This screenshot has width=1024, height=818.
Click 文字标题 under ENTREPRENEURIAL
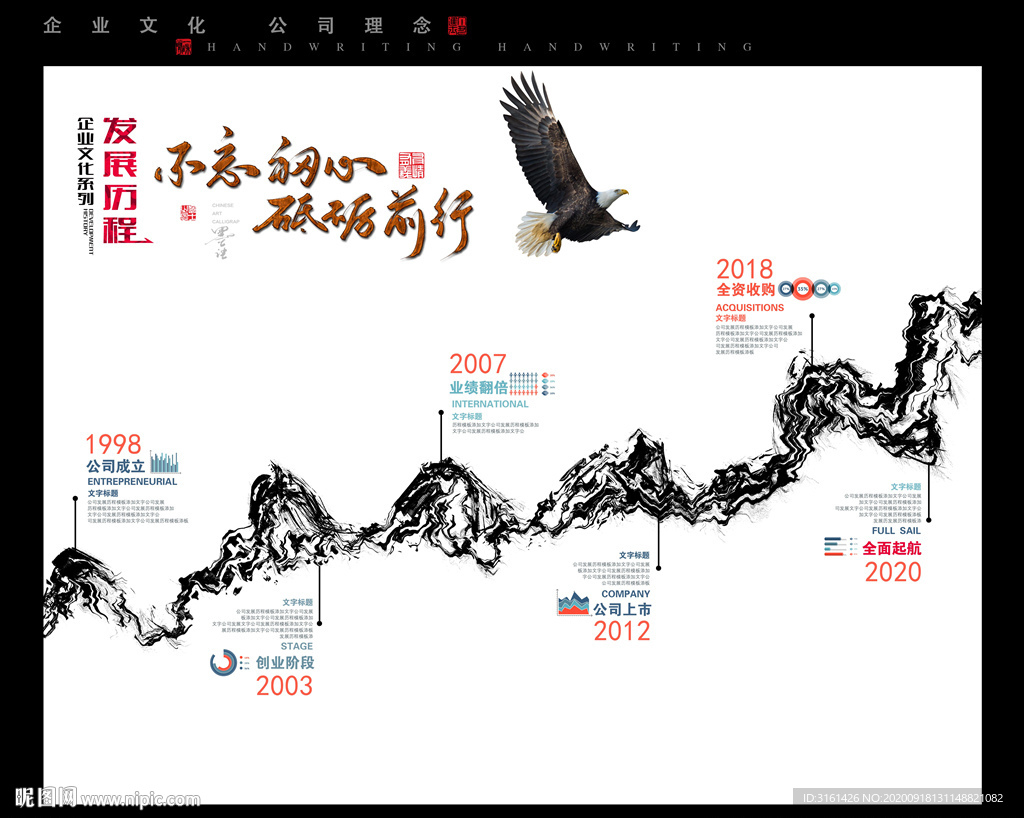click(x=103, y=494)
